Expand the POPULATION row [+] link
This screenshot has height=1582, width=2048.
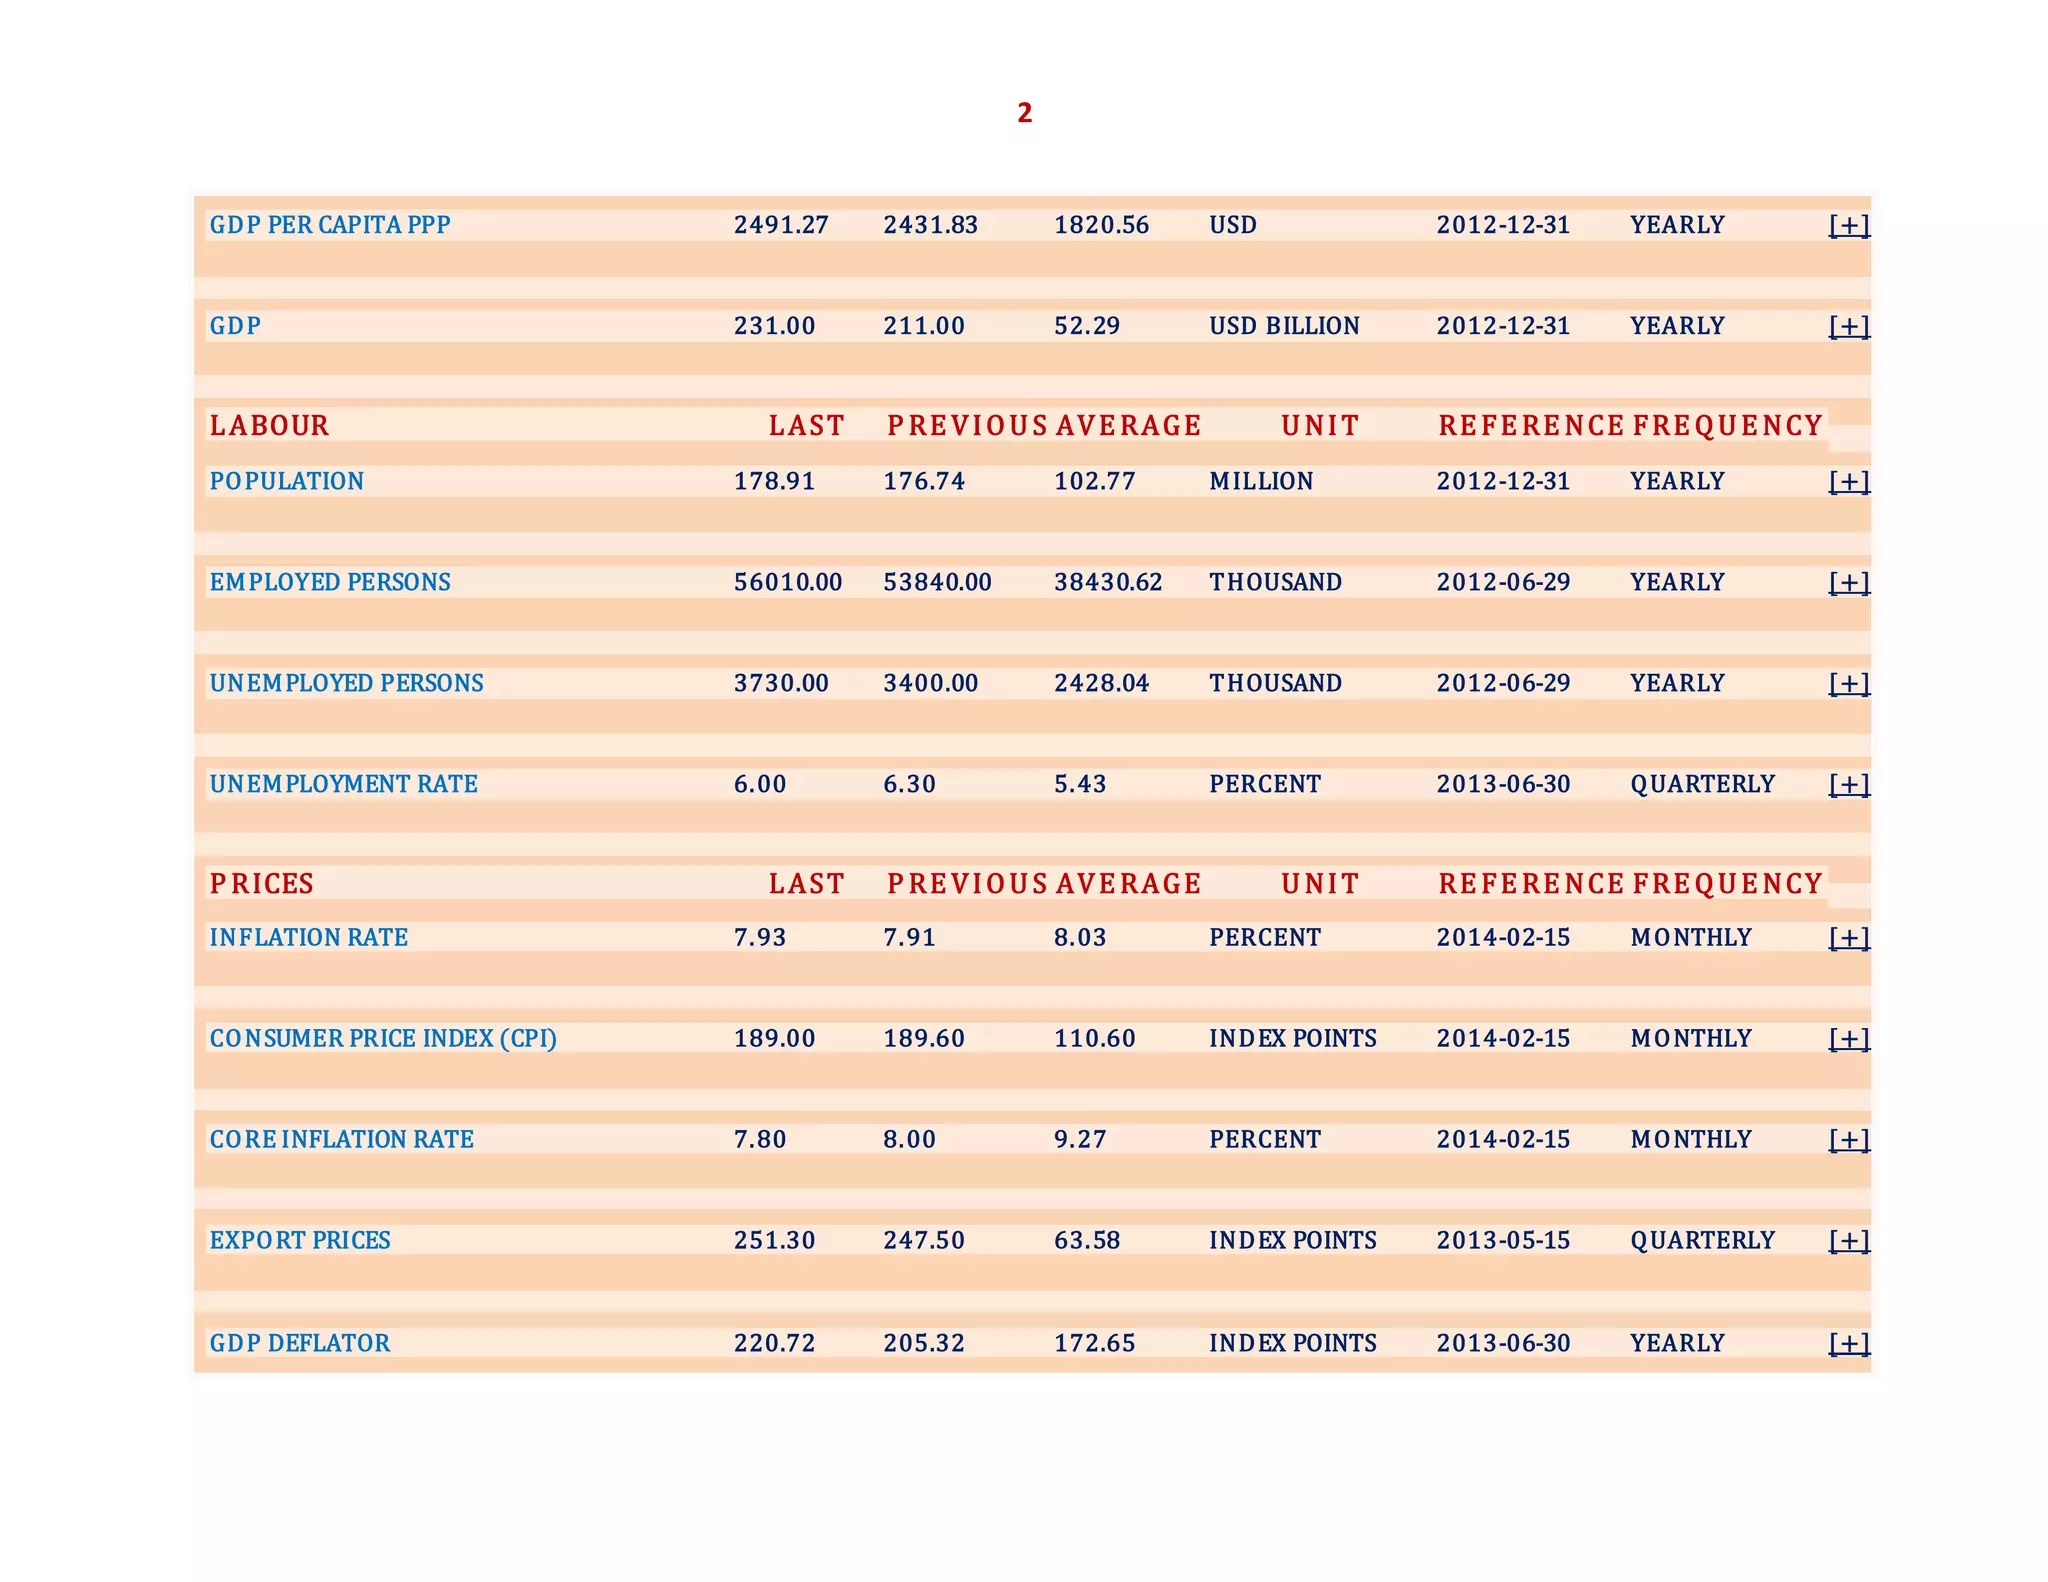pyautogui.click(x=1848, y=482)
